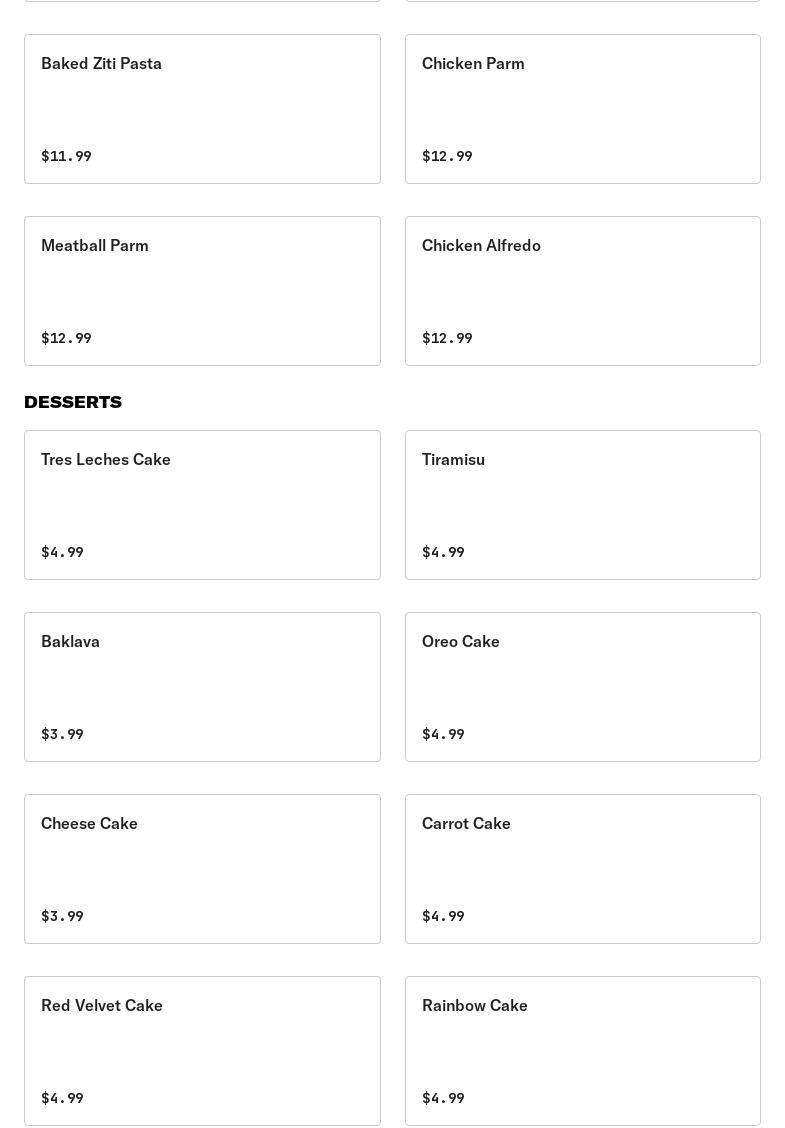Click the $12.99 price under Chicken Alfredo

(x=447, y=338)
